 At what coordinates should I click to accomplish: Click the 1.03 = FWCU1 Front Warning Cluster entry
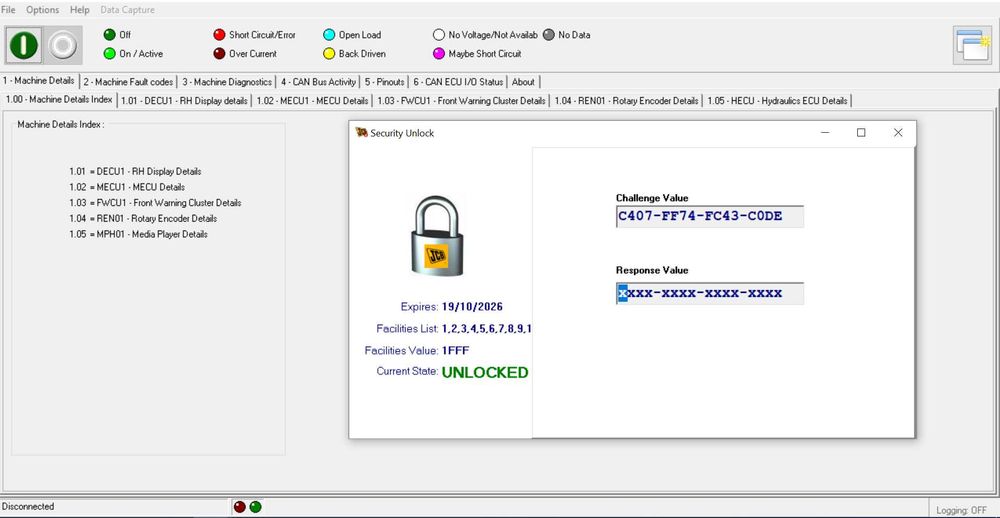point(155,203)
